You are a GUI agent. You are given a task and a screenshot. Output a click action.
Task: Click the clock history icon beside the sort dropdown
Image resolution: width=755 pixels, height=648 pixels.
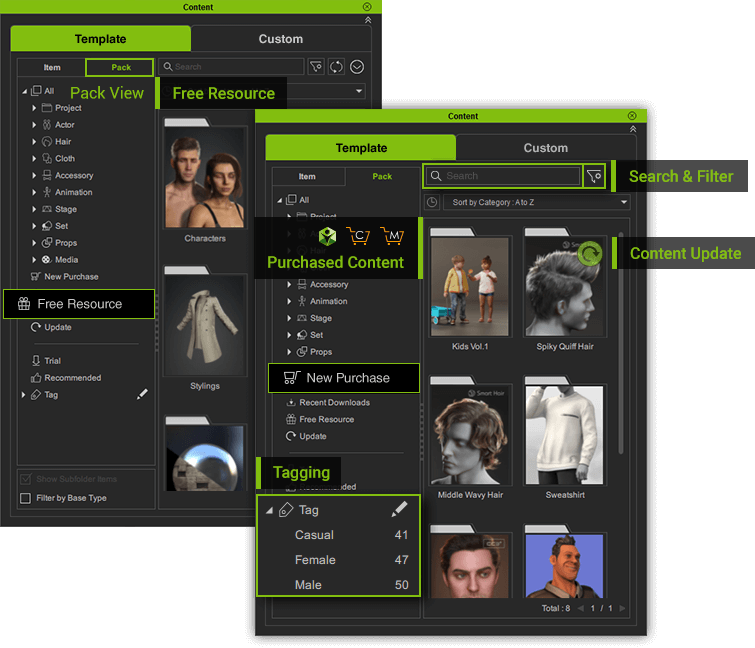pos(432,202)
